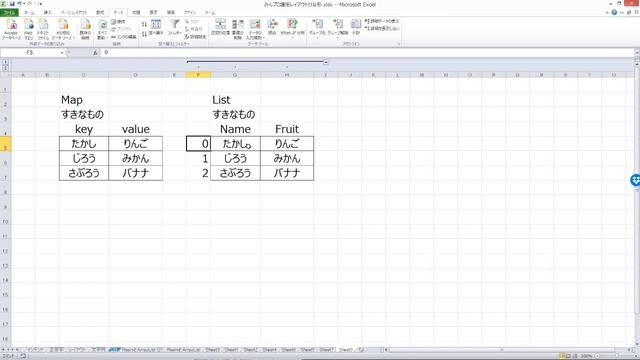Image resolution: width=640 pixels, height=360 pixels.
Task: Click the first-sheet navigation arrow
Action: click(x=3, y=350)
